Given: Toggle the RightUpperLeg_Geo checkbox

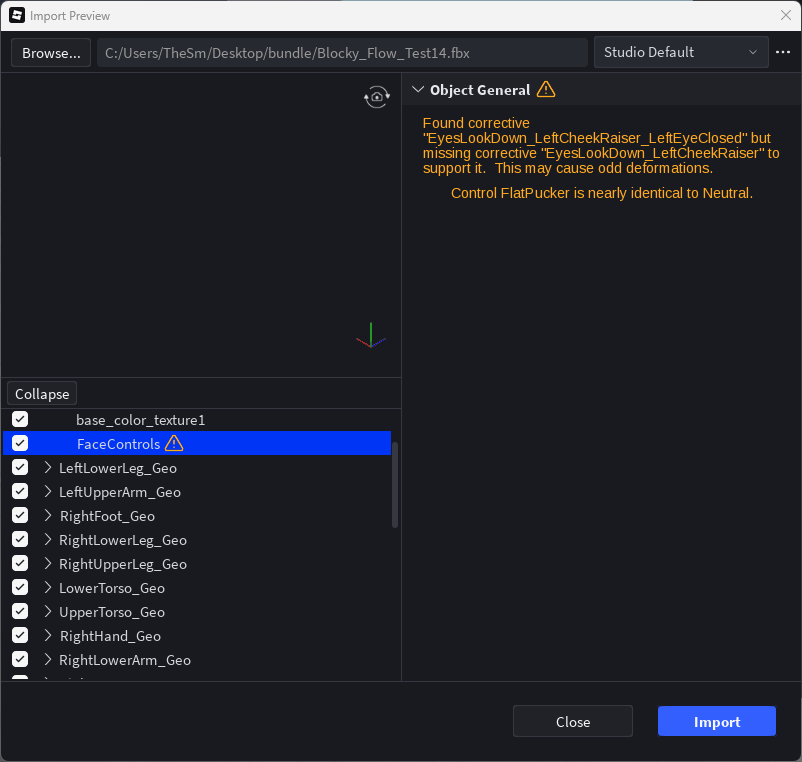Looking at the screenshot, I should [20, 564].
